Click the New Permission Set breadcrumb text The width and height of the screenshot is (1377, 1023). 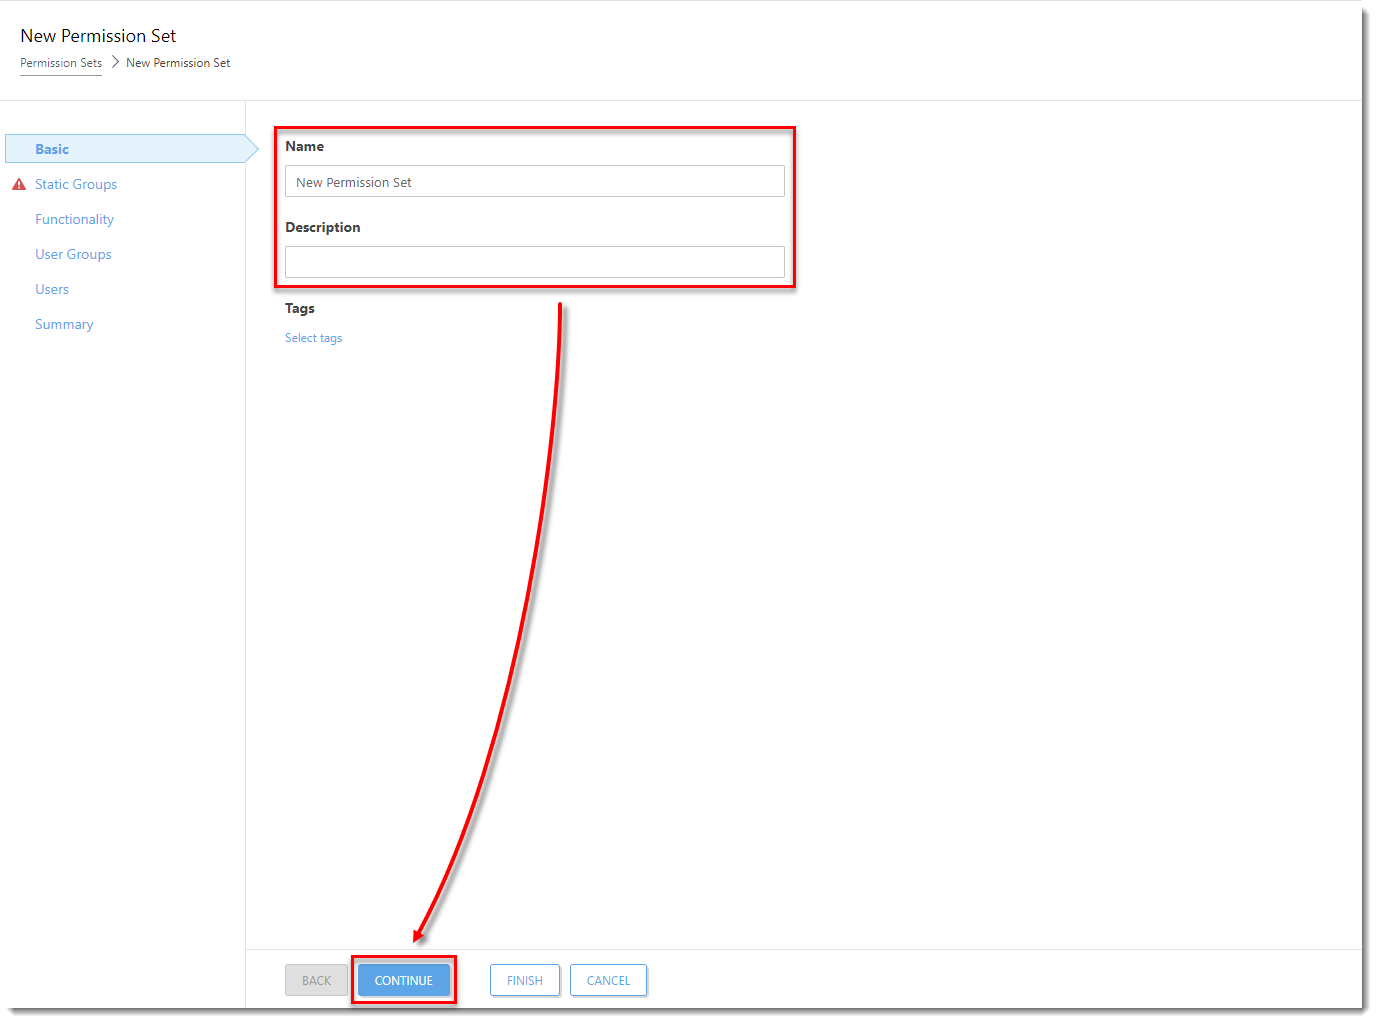(178, 63)
